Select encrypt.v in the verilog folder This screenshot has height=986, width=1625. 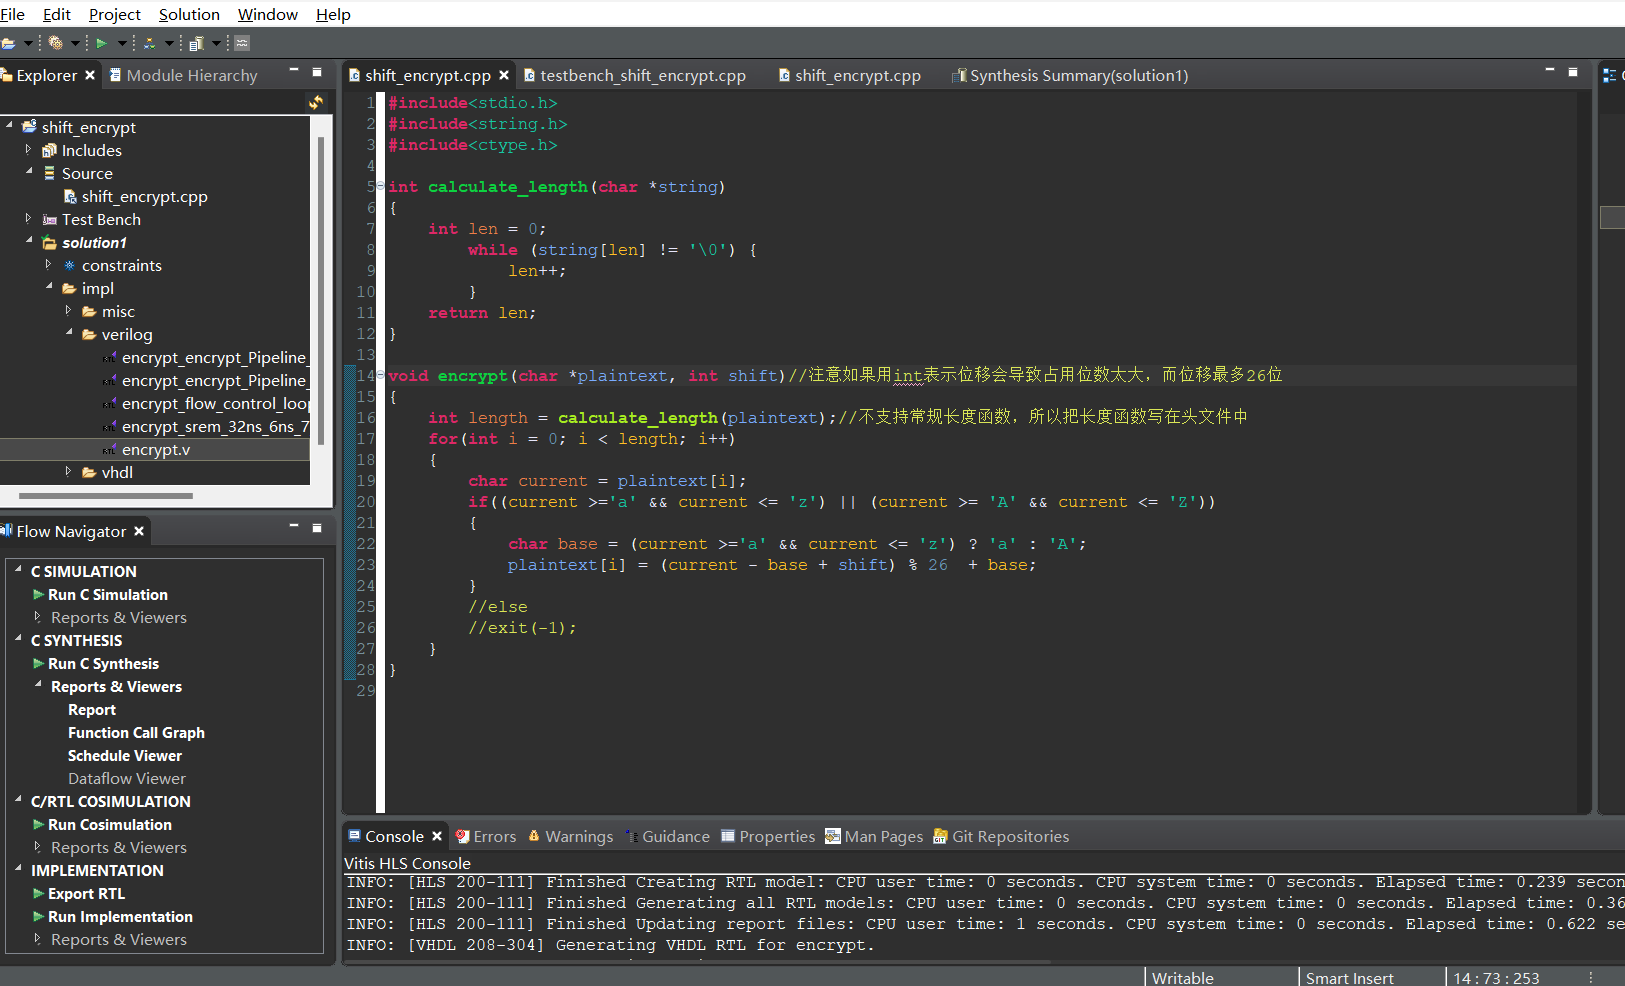point(155,449)
